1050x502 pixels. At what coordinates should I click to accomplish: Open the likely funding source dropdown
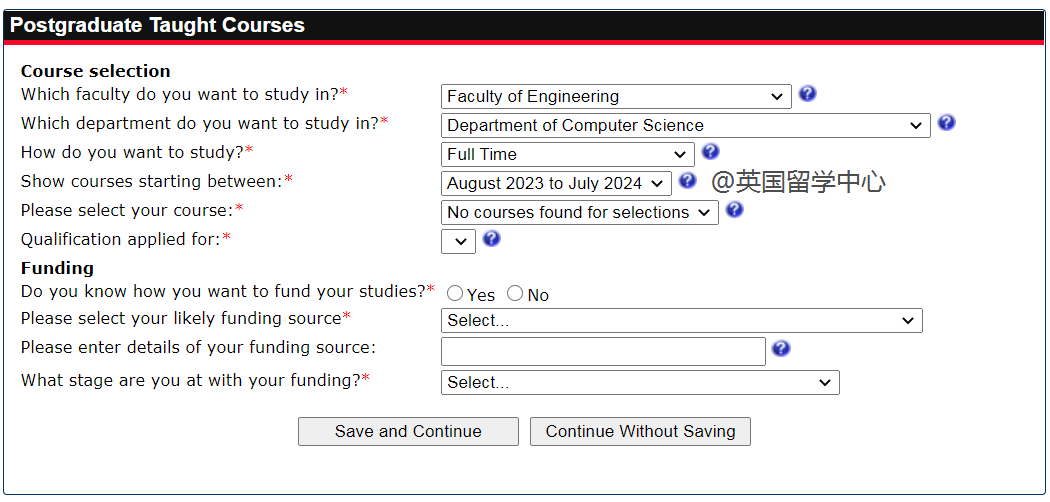[681, 321]
